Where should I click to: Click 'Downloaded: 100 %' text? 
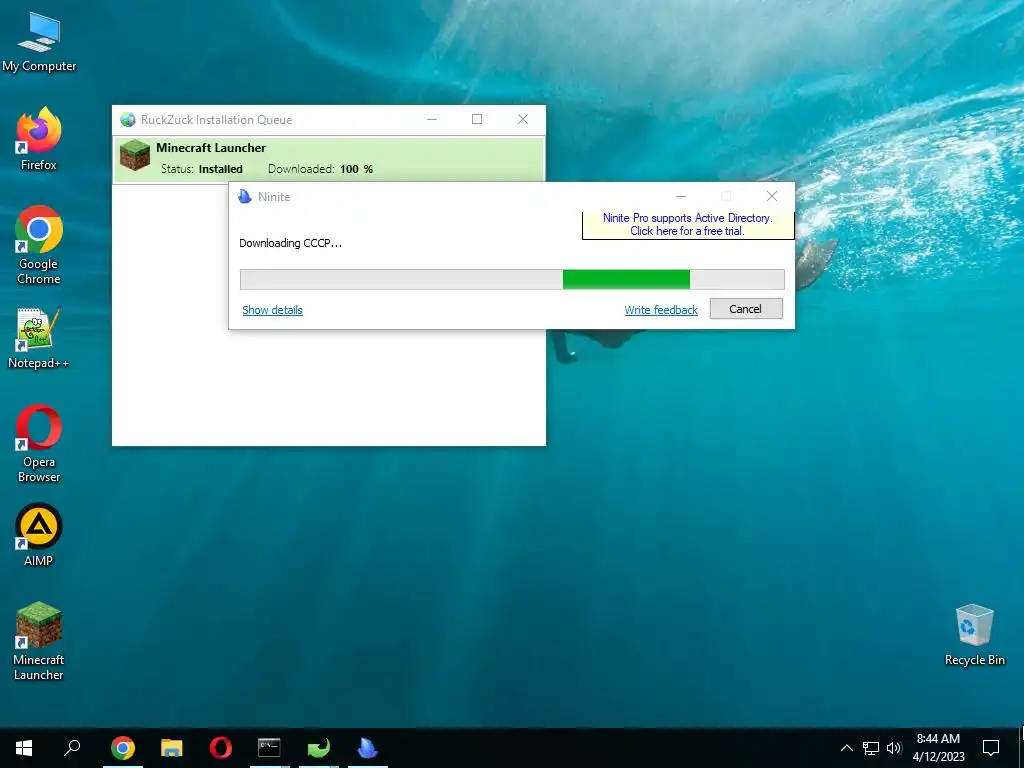pos(321,169)
